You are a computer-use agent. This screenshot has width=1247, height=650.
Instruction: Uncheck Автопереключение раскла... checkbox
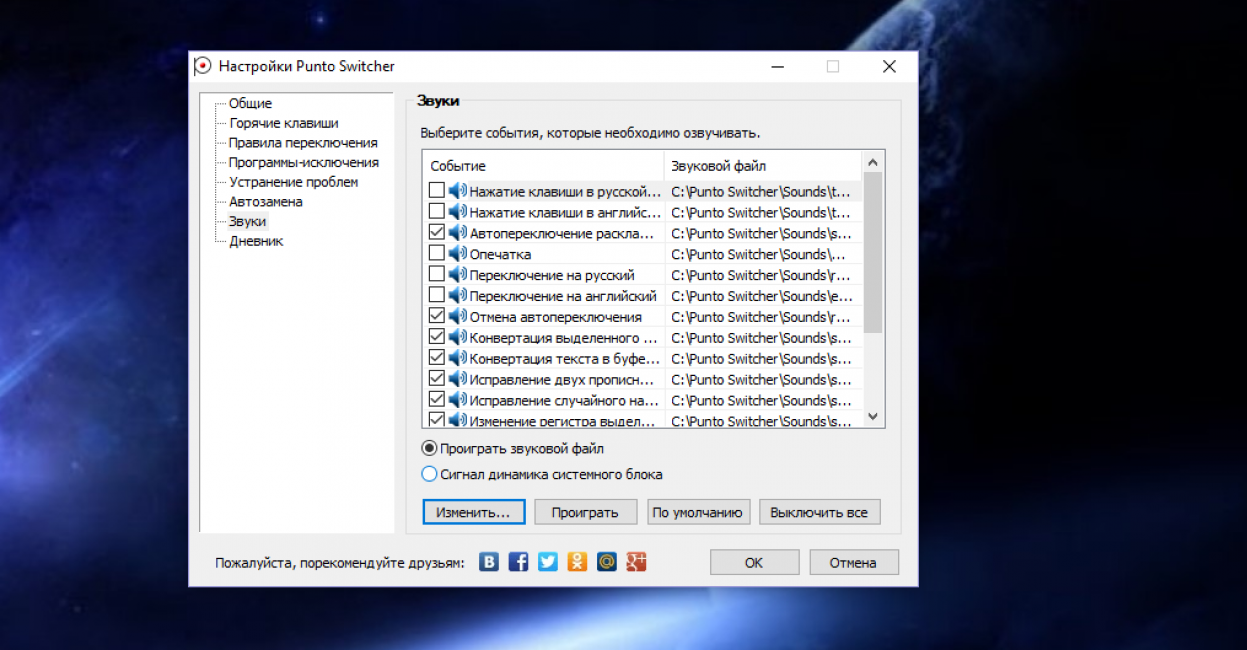tap(437, 233)
